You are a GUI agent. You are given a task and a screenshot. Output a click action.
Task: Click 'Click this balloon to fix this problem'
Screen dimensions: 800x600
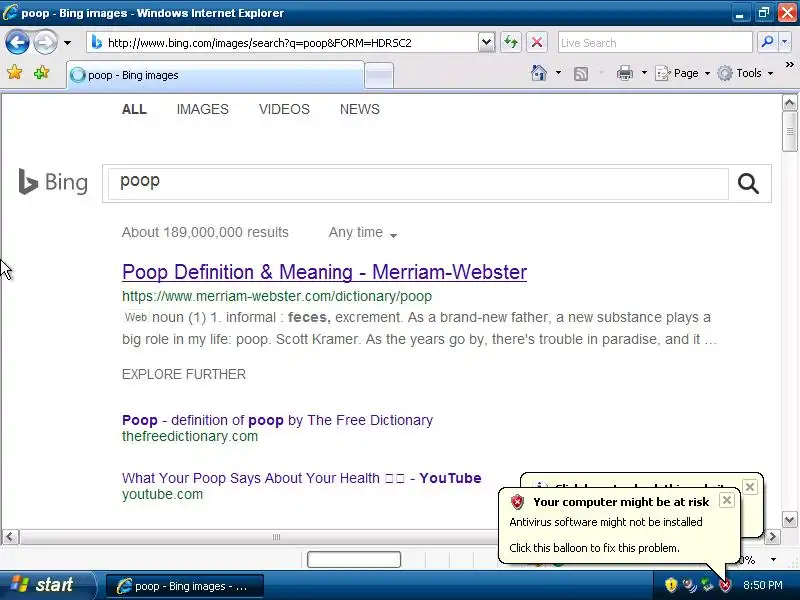click(x=594, y=548)
